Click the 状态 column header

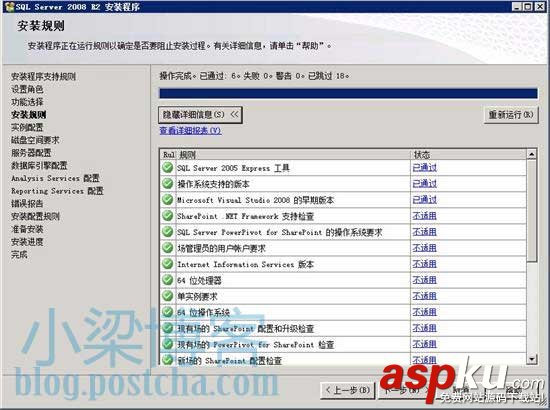coord(469,154)
